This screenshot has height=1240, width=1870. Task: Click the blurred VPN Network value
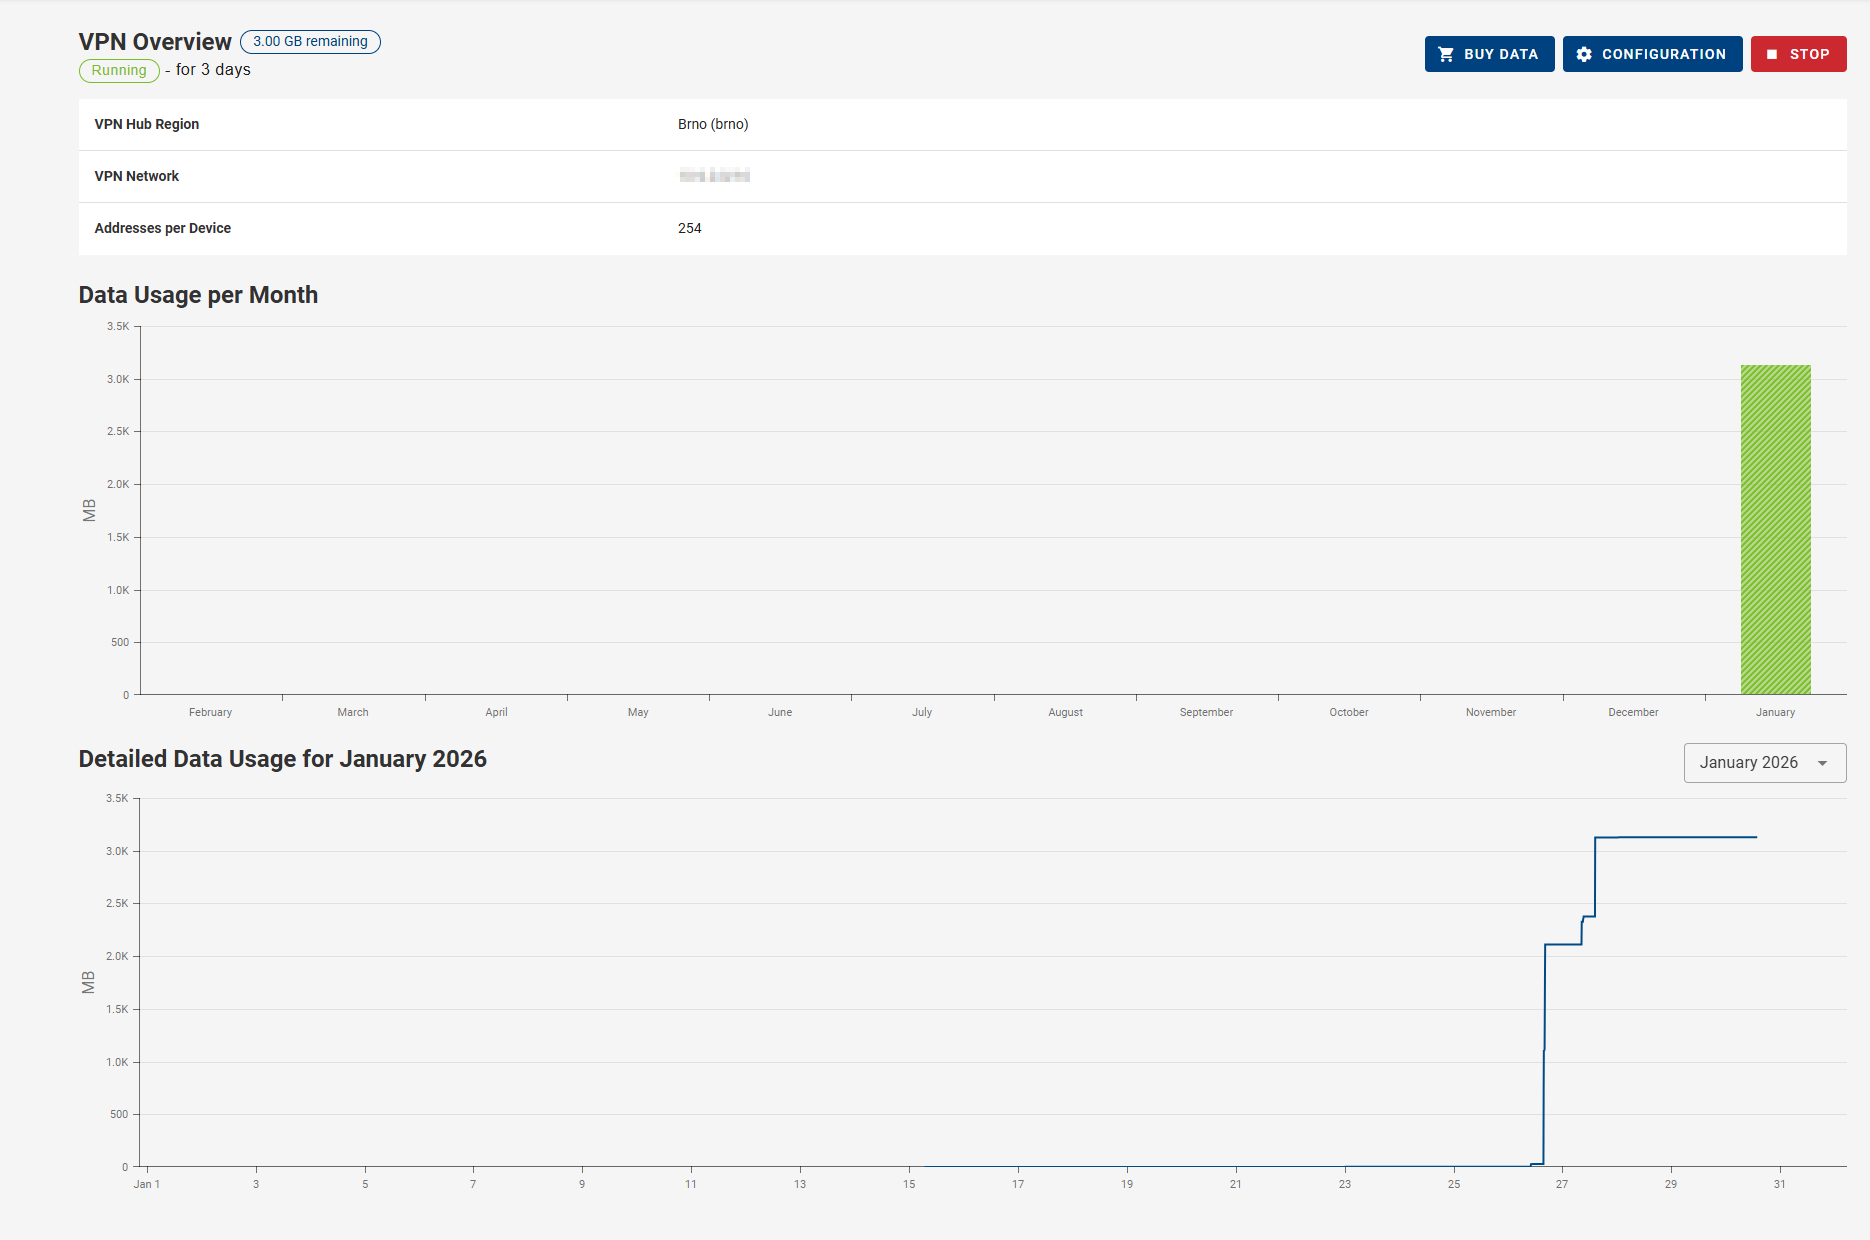[x=714, y=176]
